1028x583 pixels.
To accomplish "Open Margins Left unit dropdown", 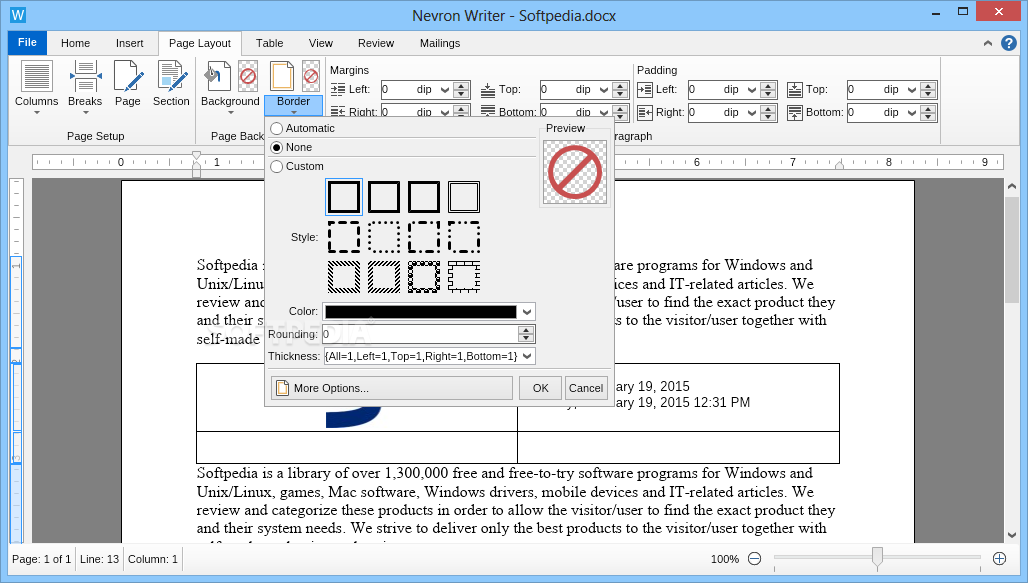I will click(x=445, y=90).
